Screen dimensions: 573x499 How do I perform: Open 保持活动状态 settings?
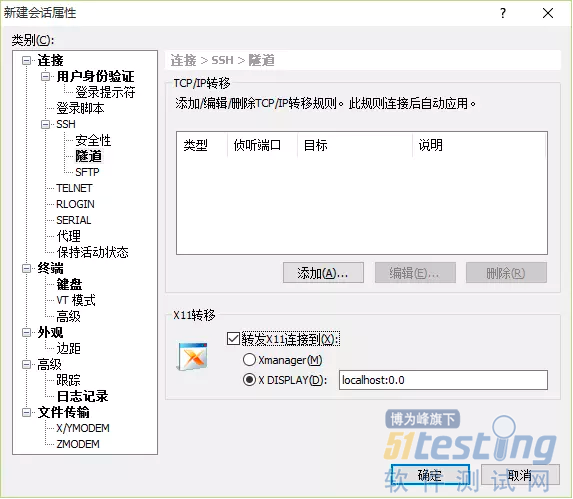click(x=92, y=252)
